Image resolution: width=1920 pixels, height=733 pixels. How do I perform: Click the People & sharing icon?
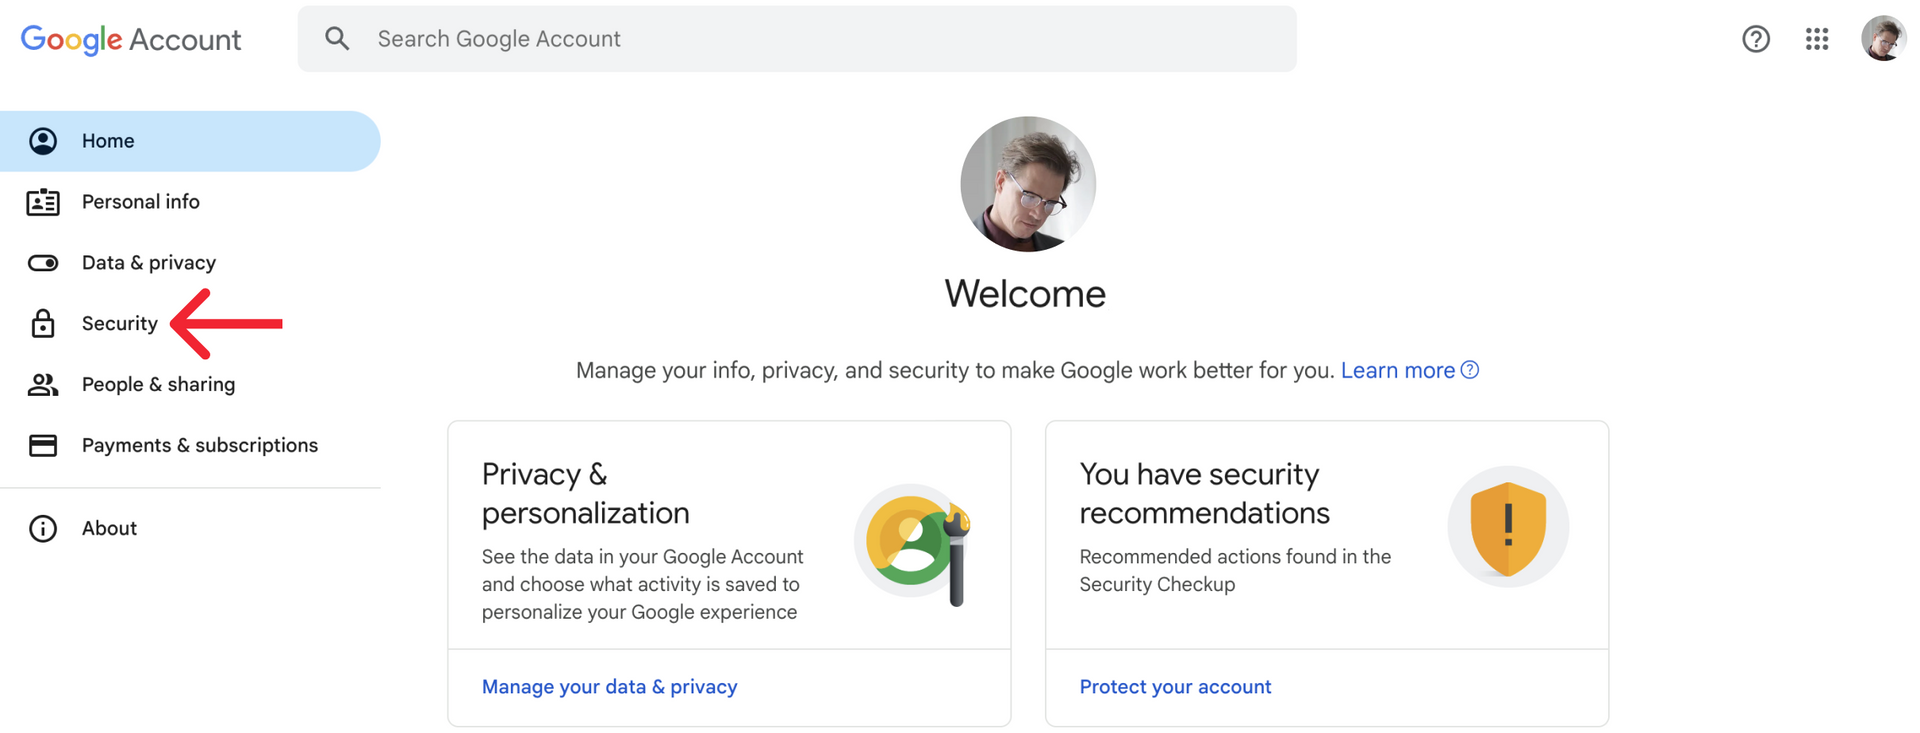pos(43,384)
